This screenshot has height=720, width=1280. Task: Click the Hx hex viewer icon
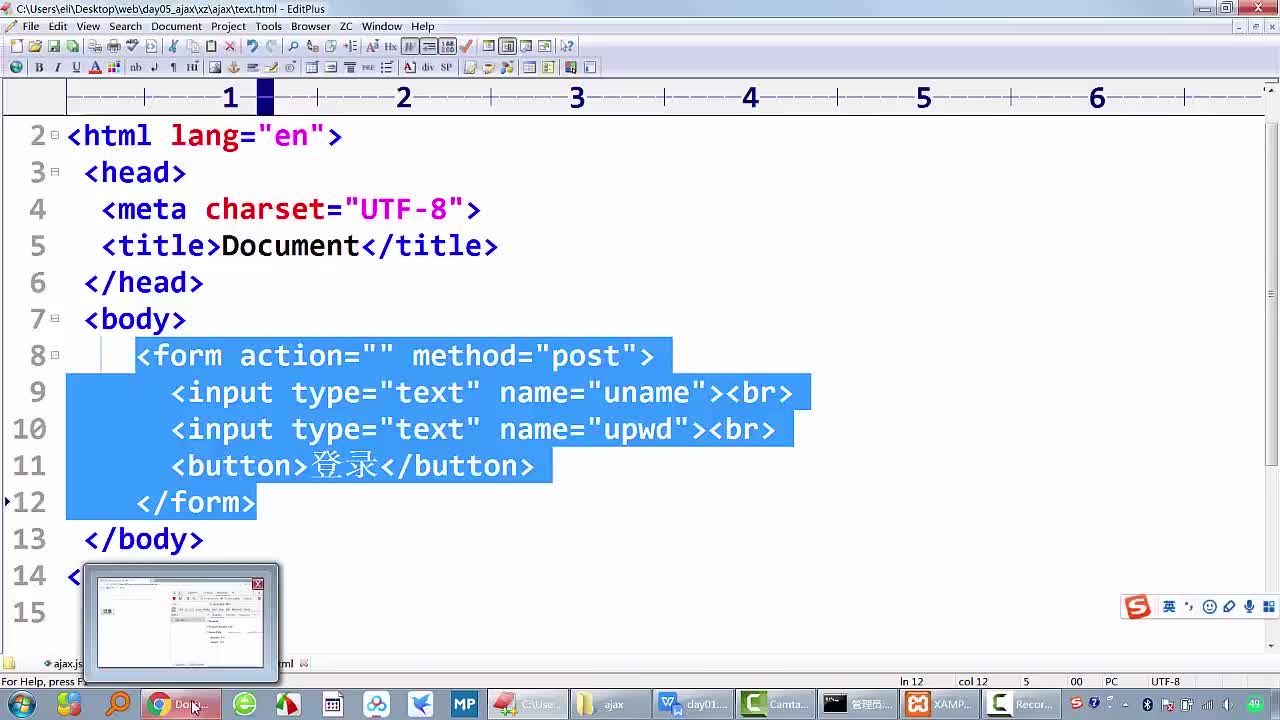coord(391,46)
